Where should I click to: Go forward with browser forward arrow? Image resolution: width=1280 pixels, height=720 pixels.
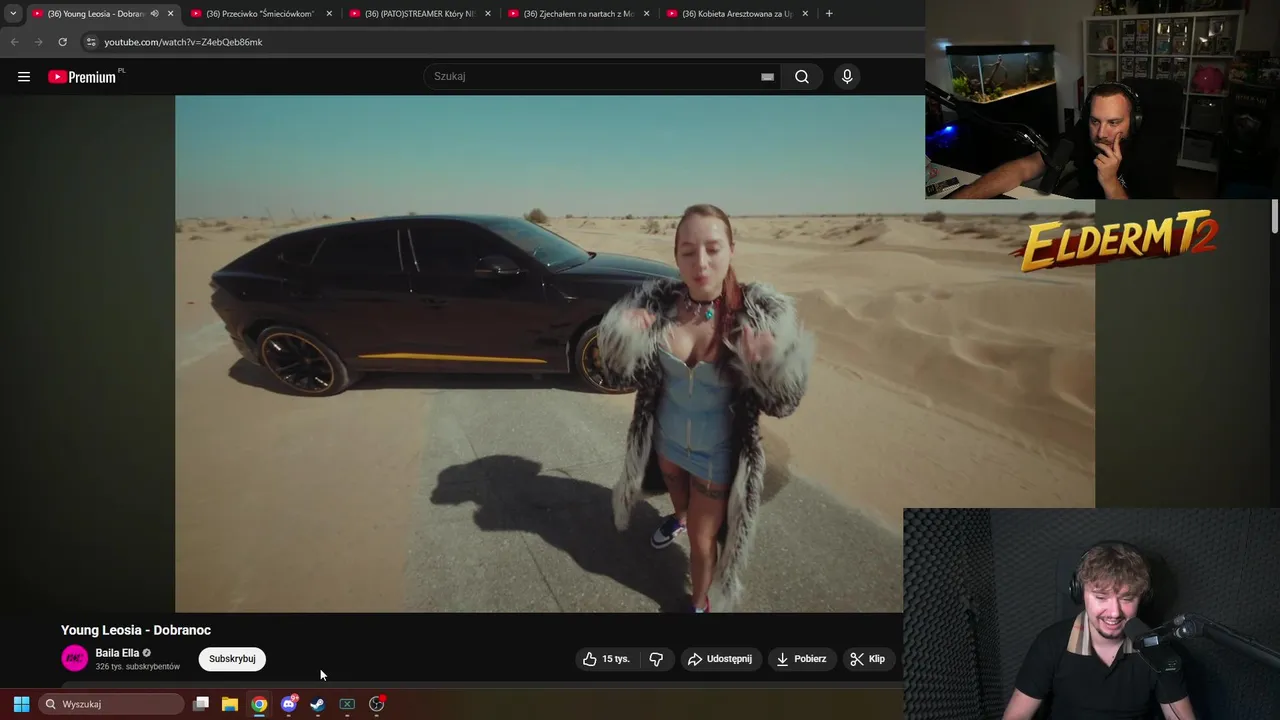pyautogui.click(x=38, y=42)
